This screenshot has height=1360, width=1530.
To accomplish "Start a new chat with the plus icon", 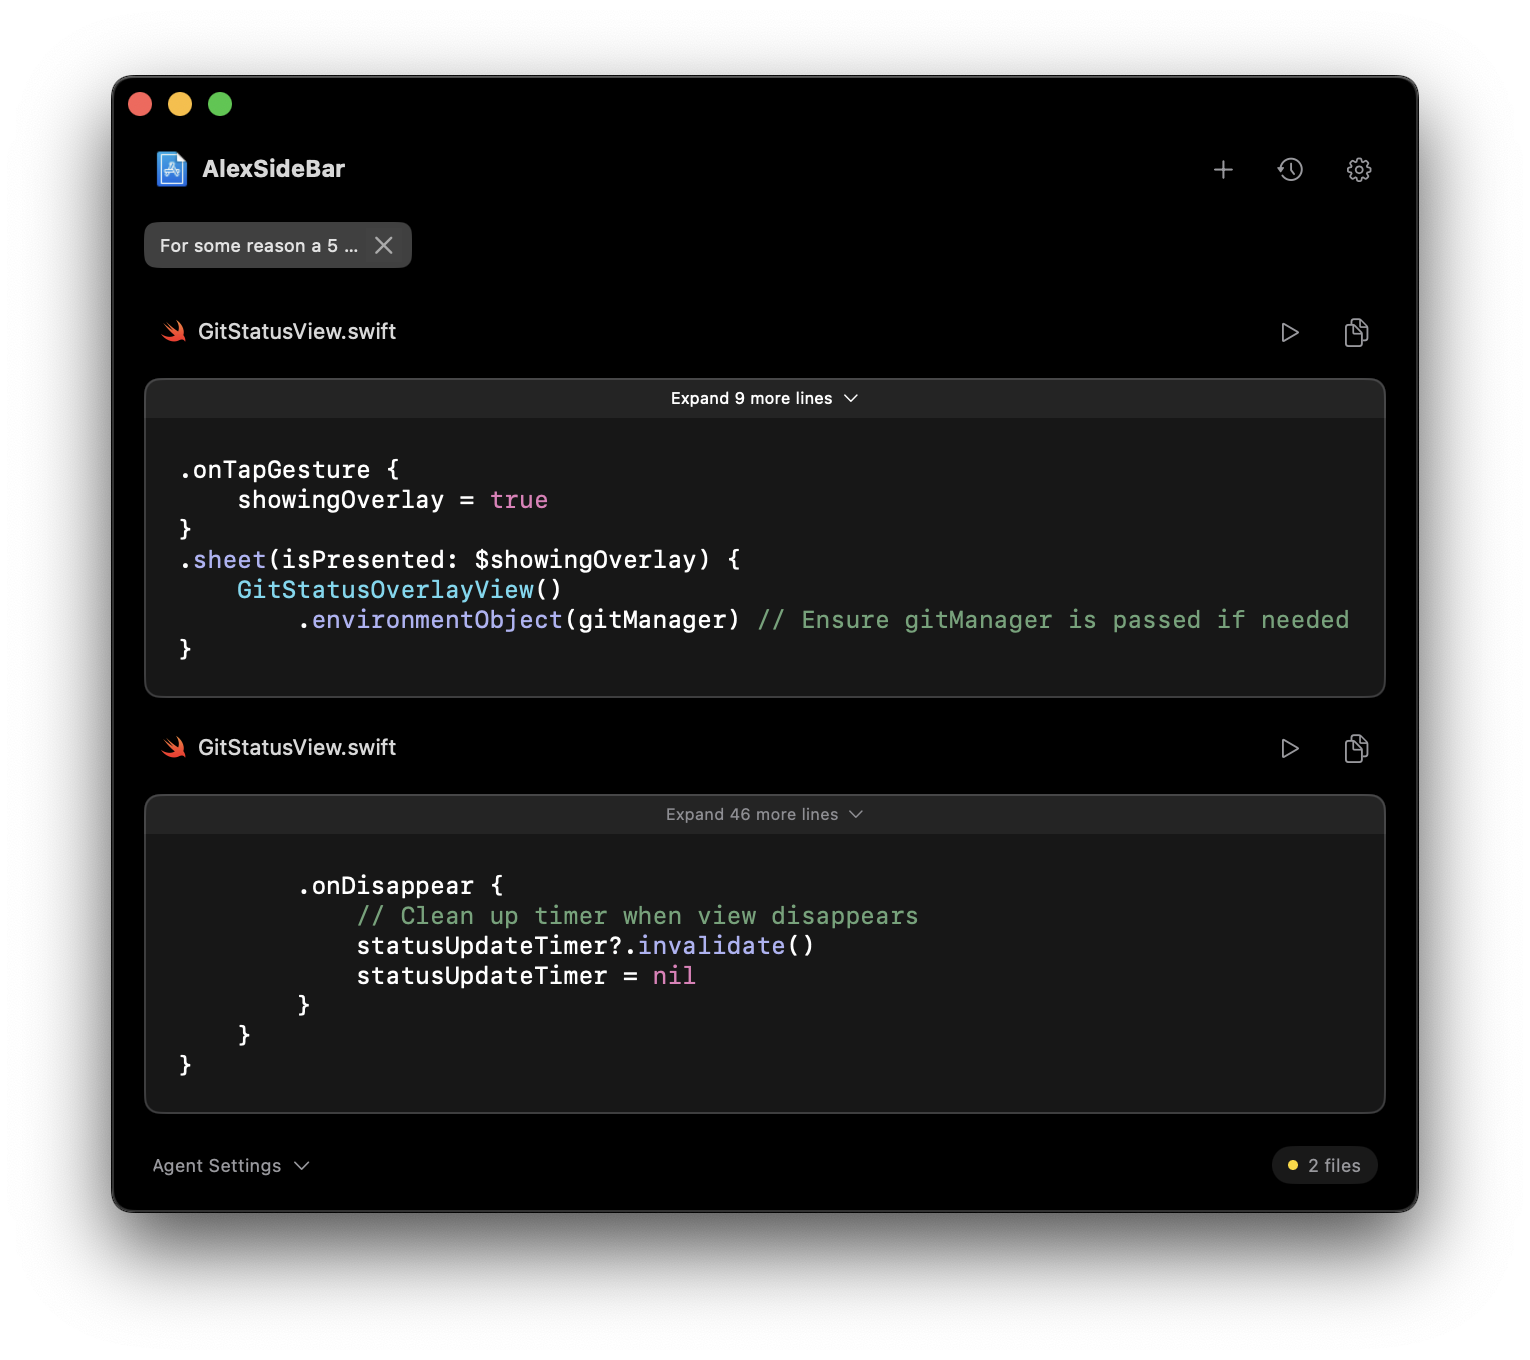I will 1223,169.
